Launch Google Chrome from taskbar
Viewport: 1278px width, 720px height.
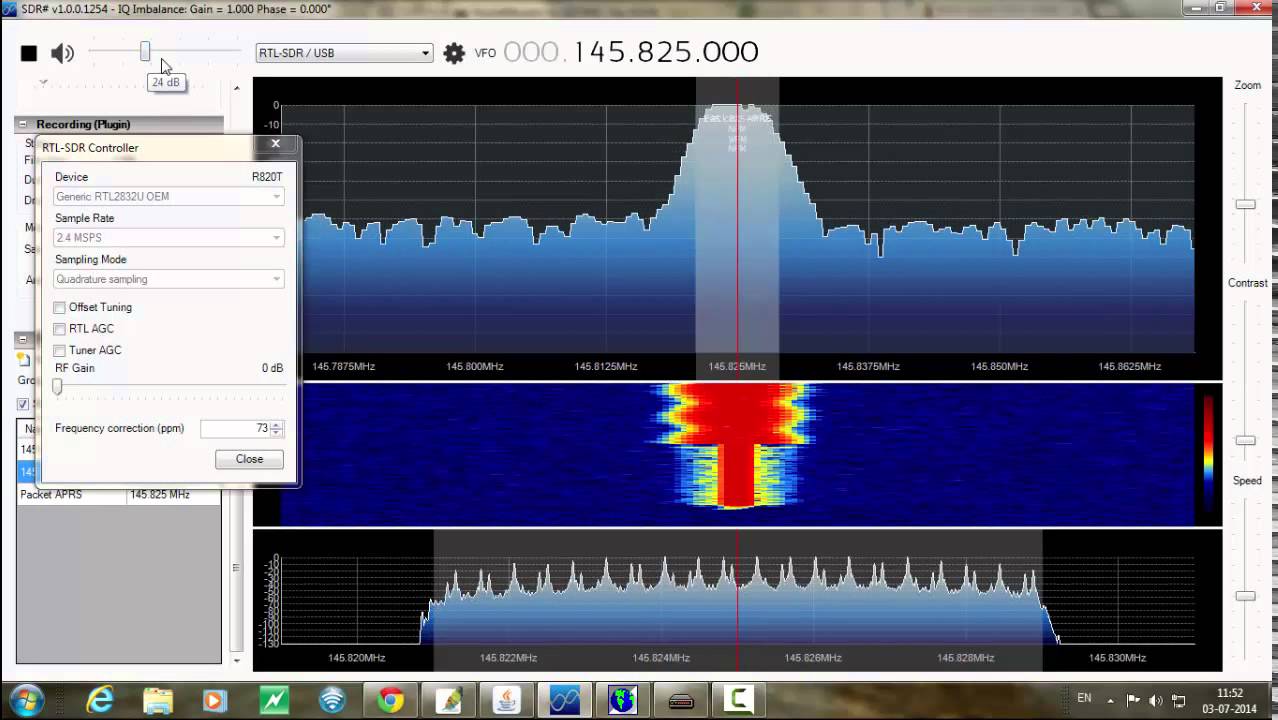[389, 700]
